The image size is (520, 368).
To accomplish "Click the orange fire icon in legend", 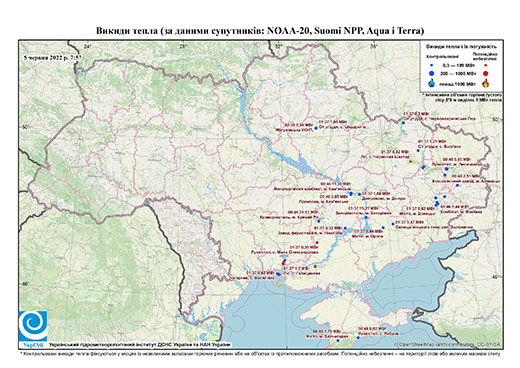I will point(485,83).
